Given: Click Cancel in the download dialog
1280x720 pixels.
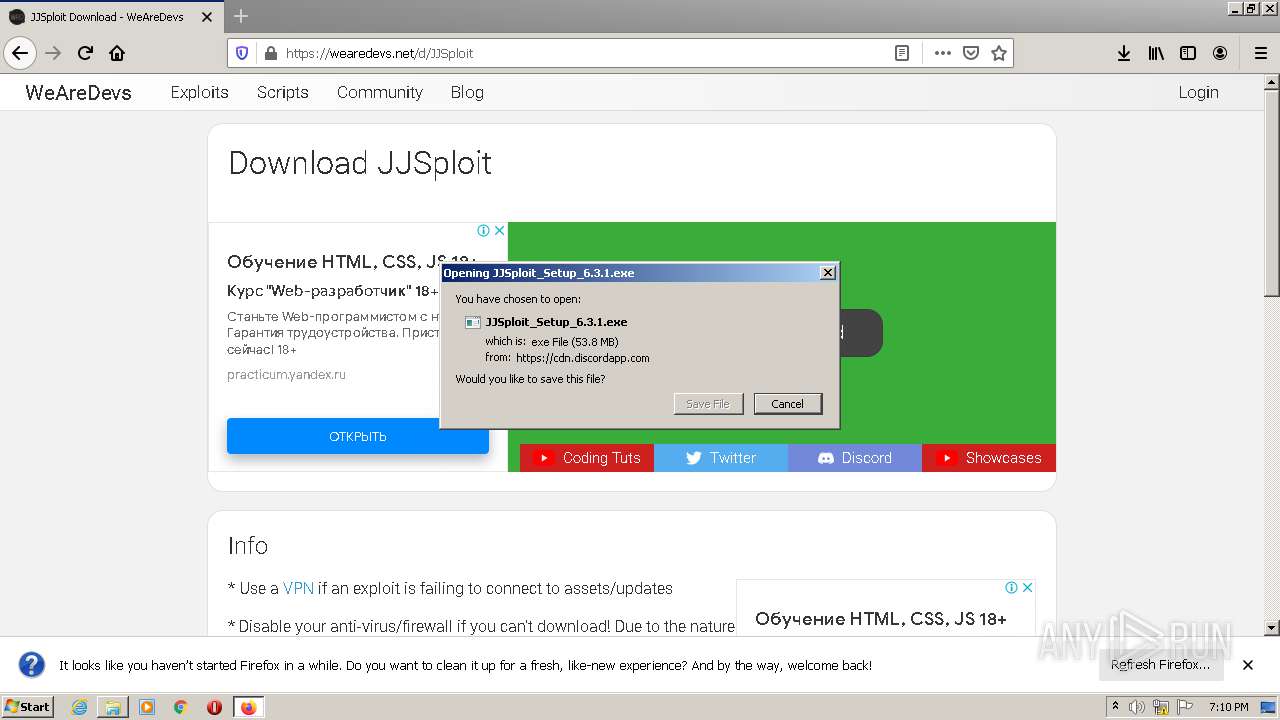Looking at the screenshot, I should point(787,404).
